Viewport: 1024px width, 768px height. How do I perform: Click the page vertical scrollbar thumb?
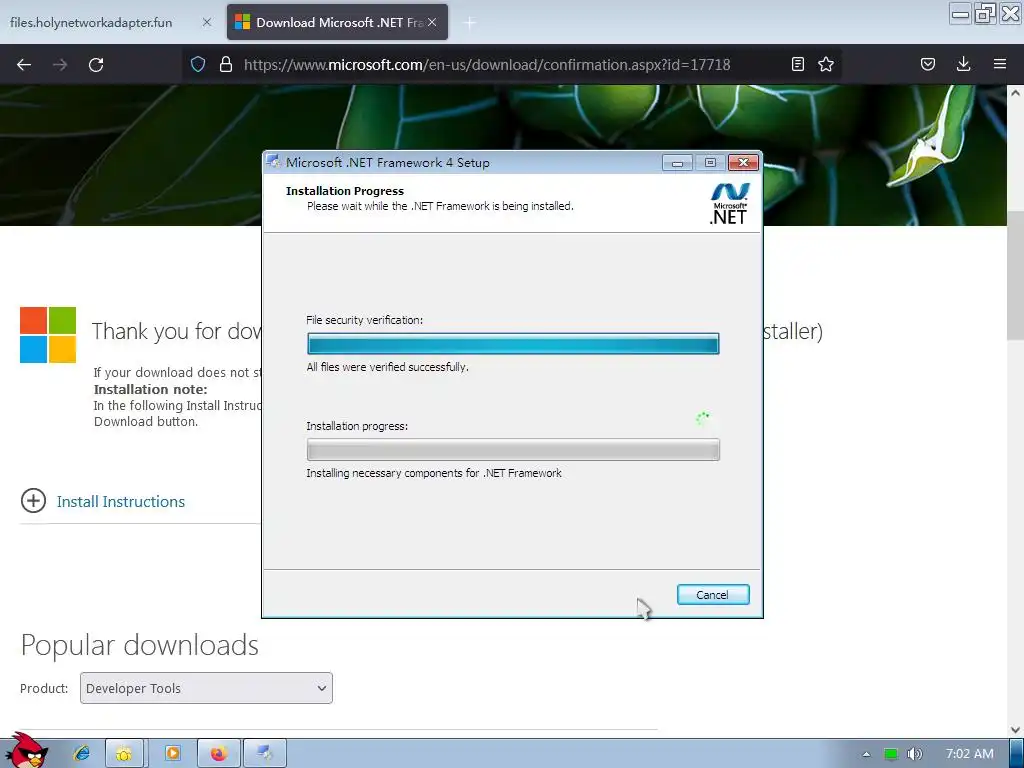pyautogui.click(x=1015, y=276)
